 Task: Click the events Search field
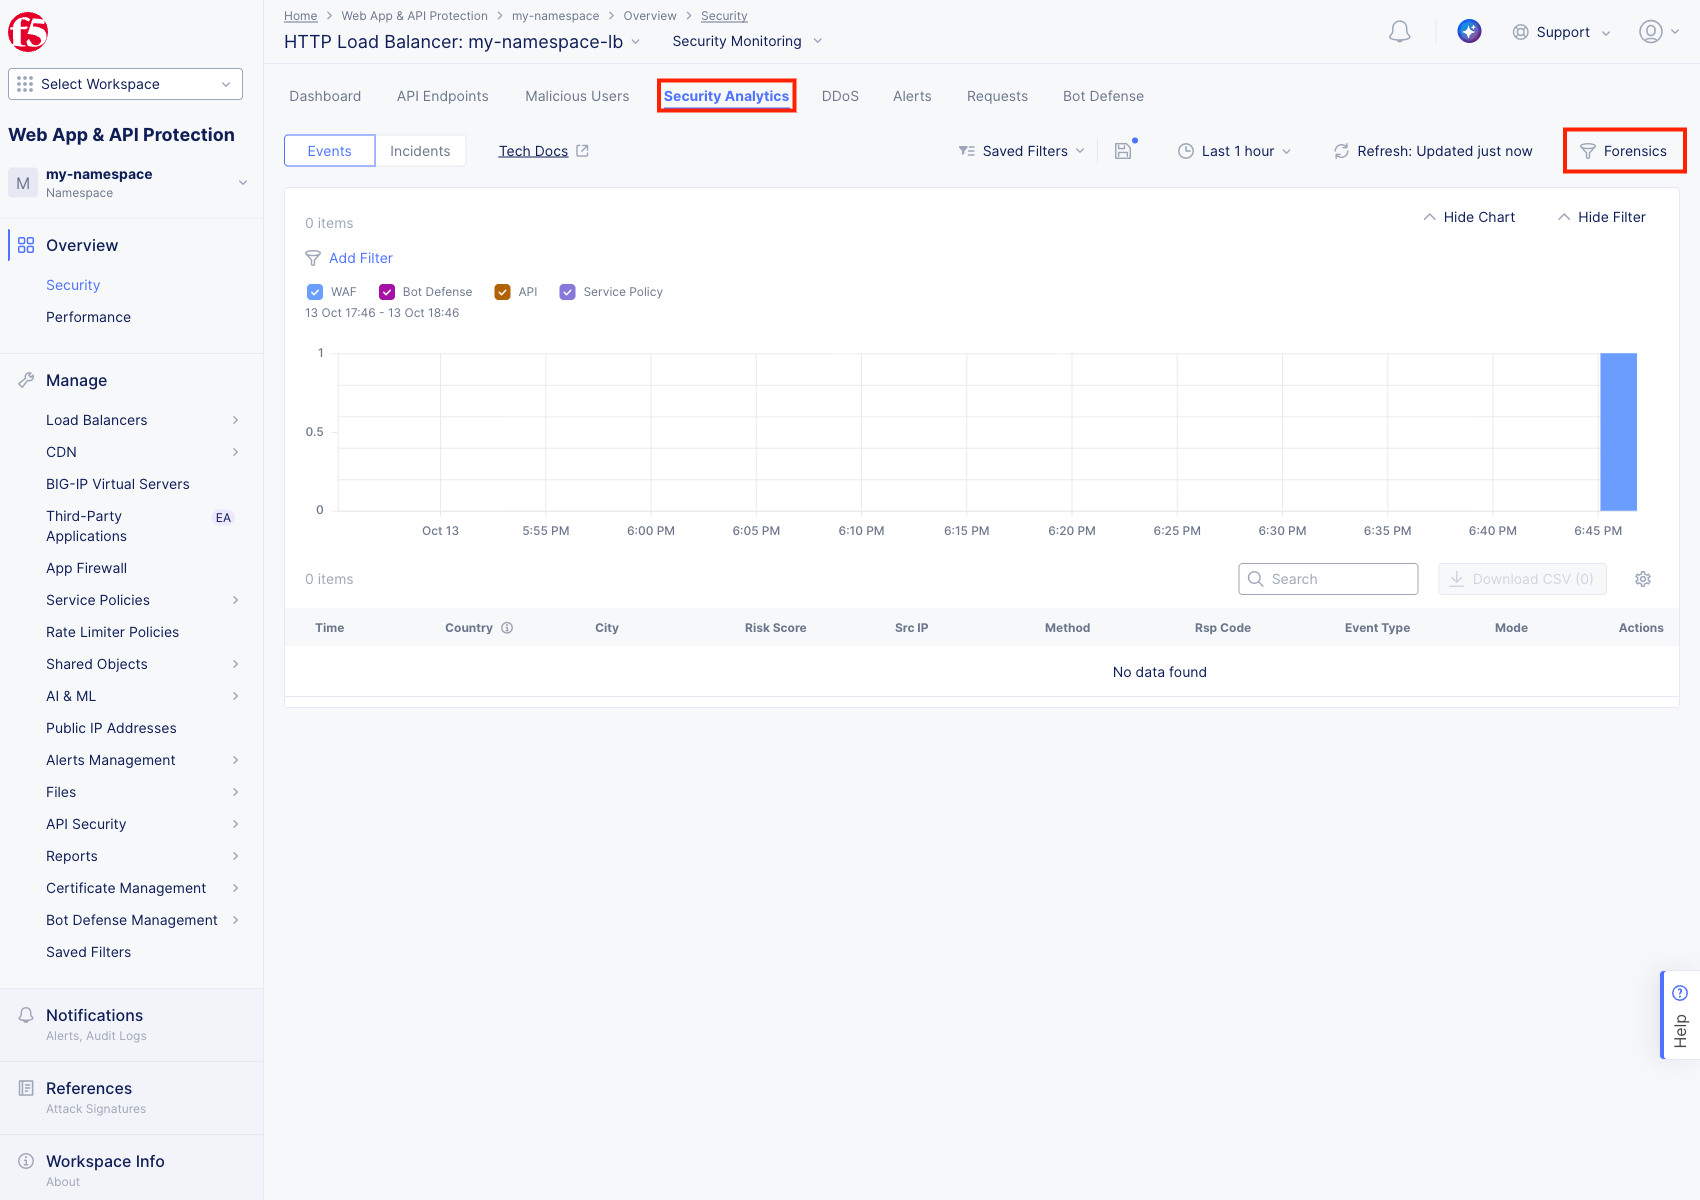pos(1328,579)
